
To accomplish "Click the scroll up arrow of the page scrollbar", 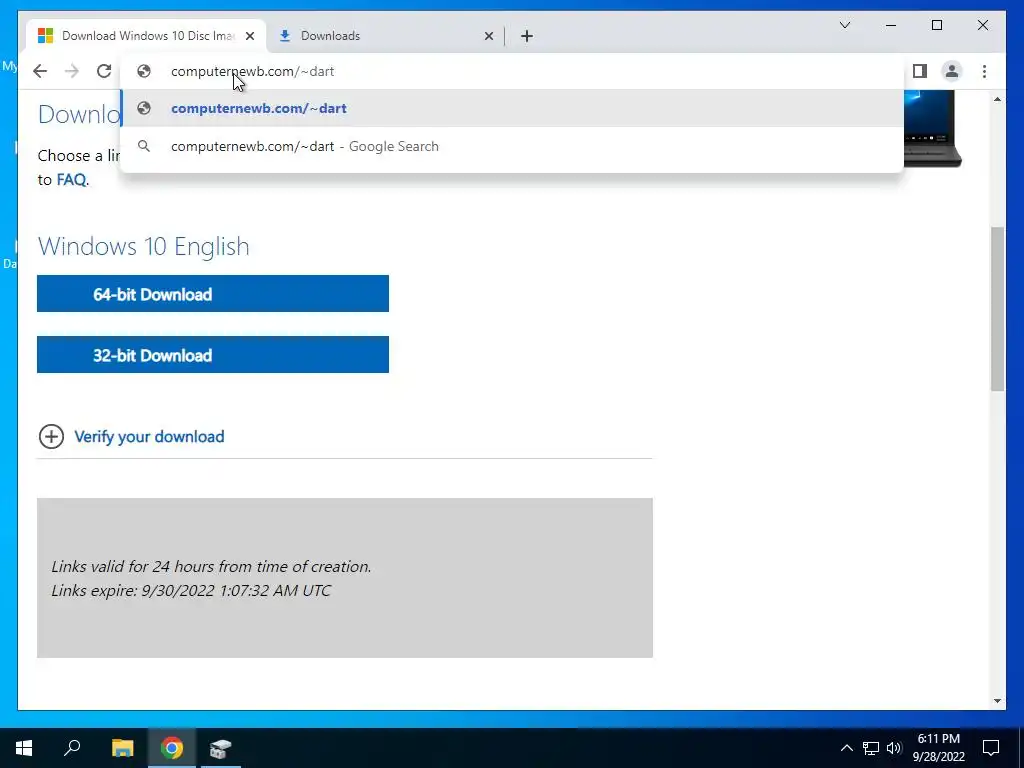I will tap(997, 99).
